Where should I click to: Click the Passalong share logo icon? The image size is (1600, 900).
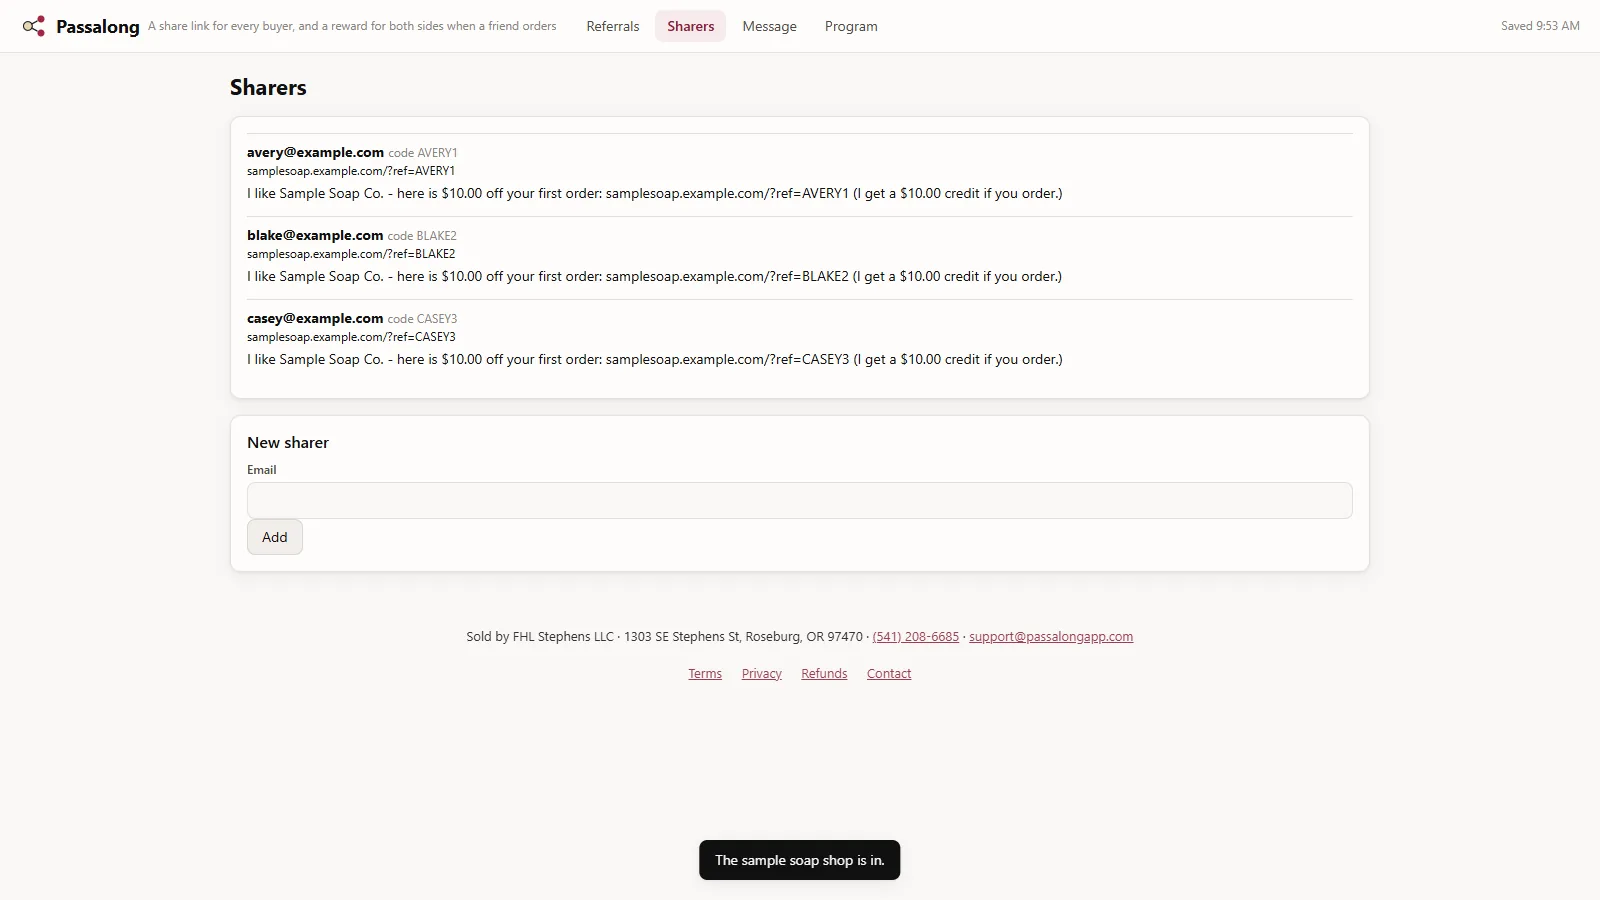34,26
